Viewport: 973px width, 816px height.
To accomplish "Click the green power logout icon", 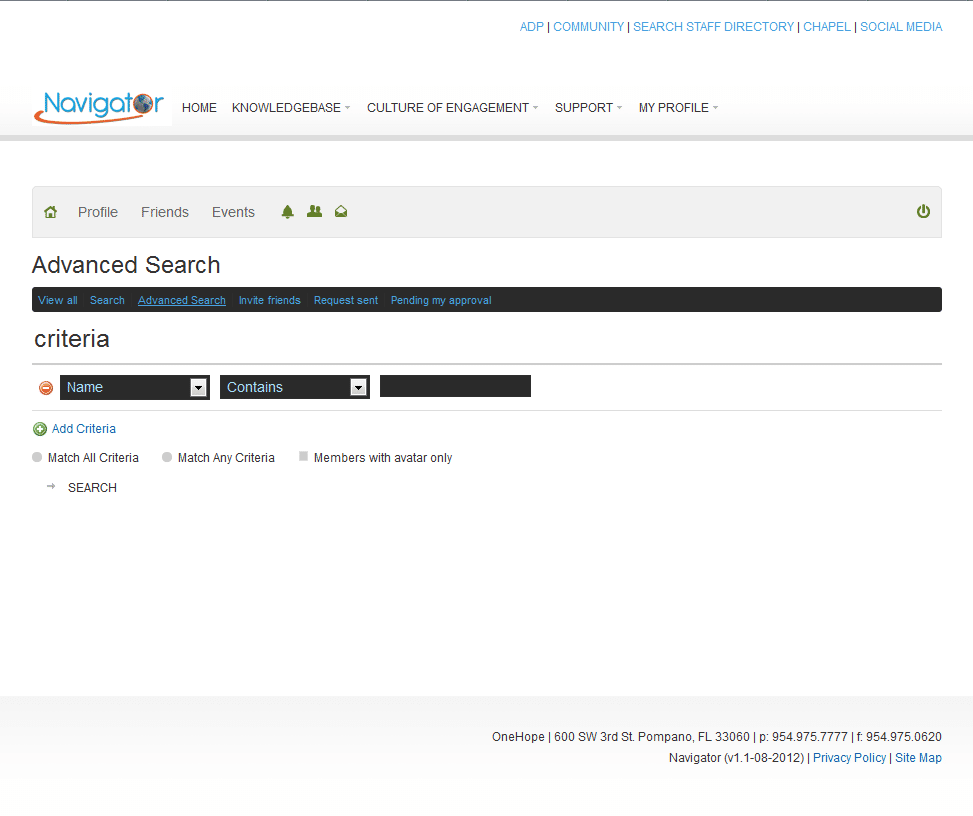I will [x=923, y=212].
